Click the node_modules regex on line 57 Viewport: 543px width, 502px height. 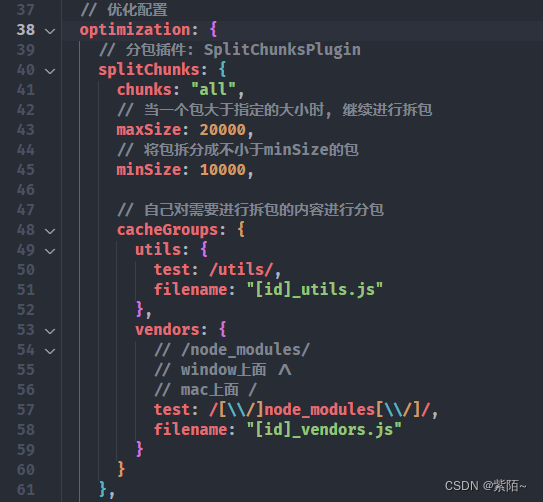[320, 410]
